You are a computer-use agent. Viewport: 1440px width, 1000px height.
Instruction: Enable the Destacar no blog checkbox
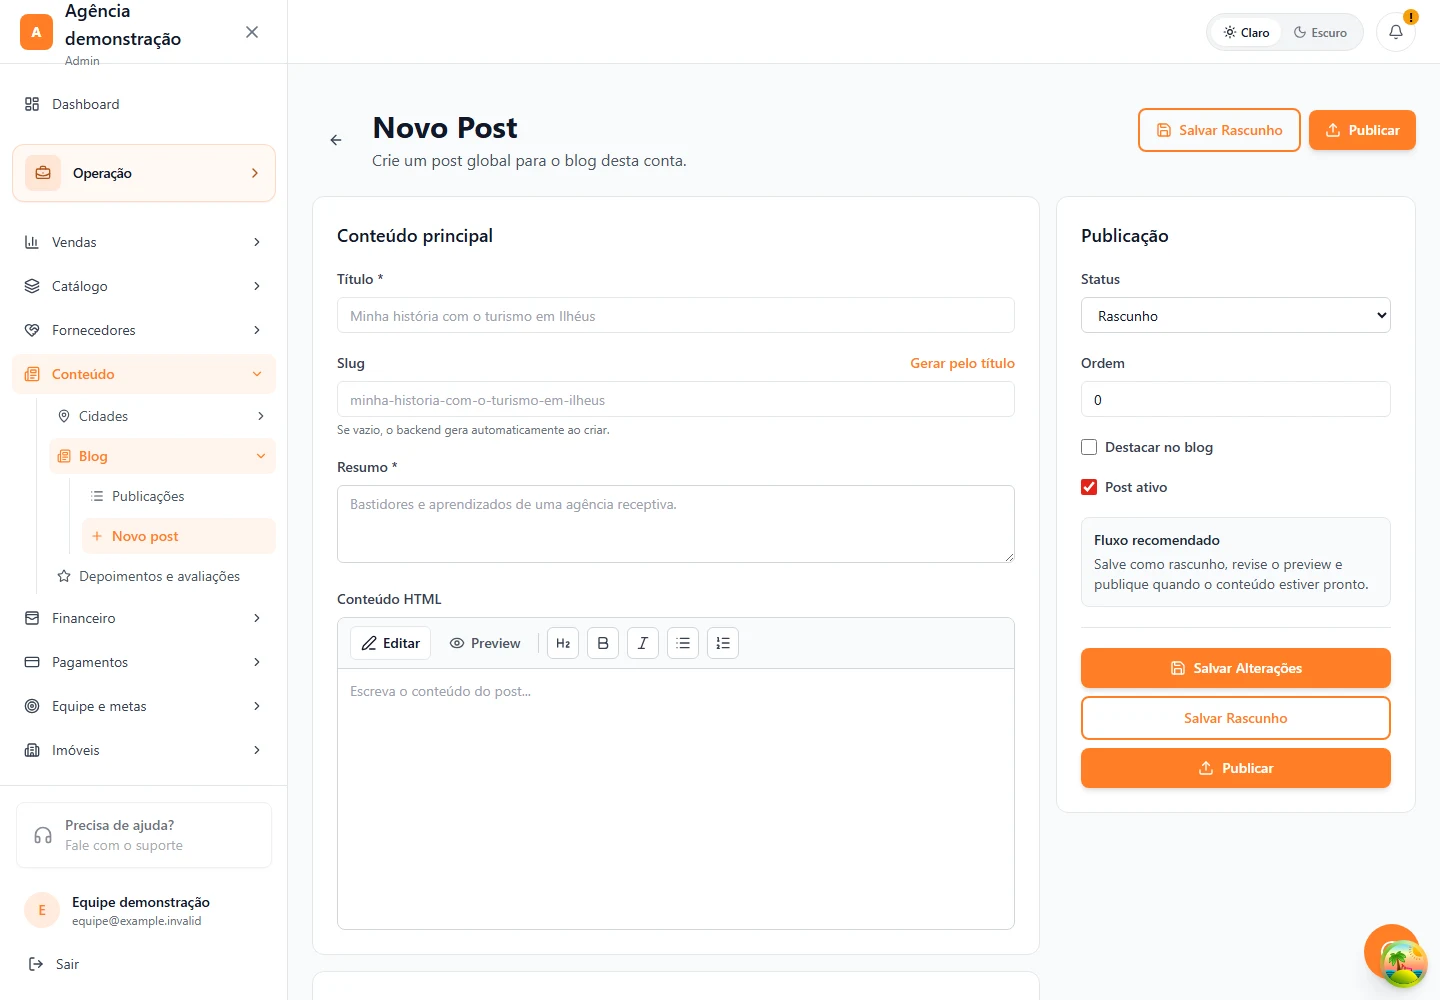click(x=1089, y=447)
